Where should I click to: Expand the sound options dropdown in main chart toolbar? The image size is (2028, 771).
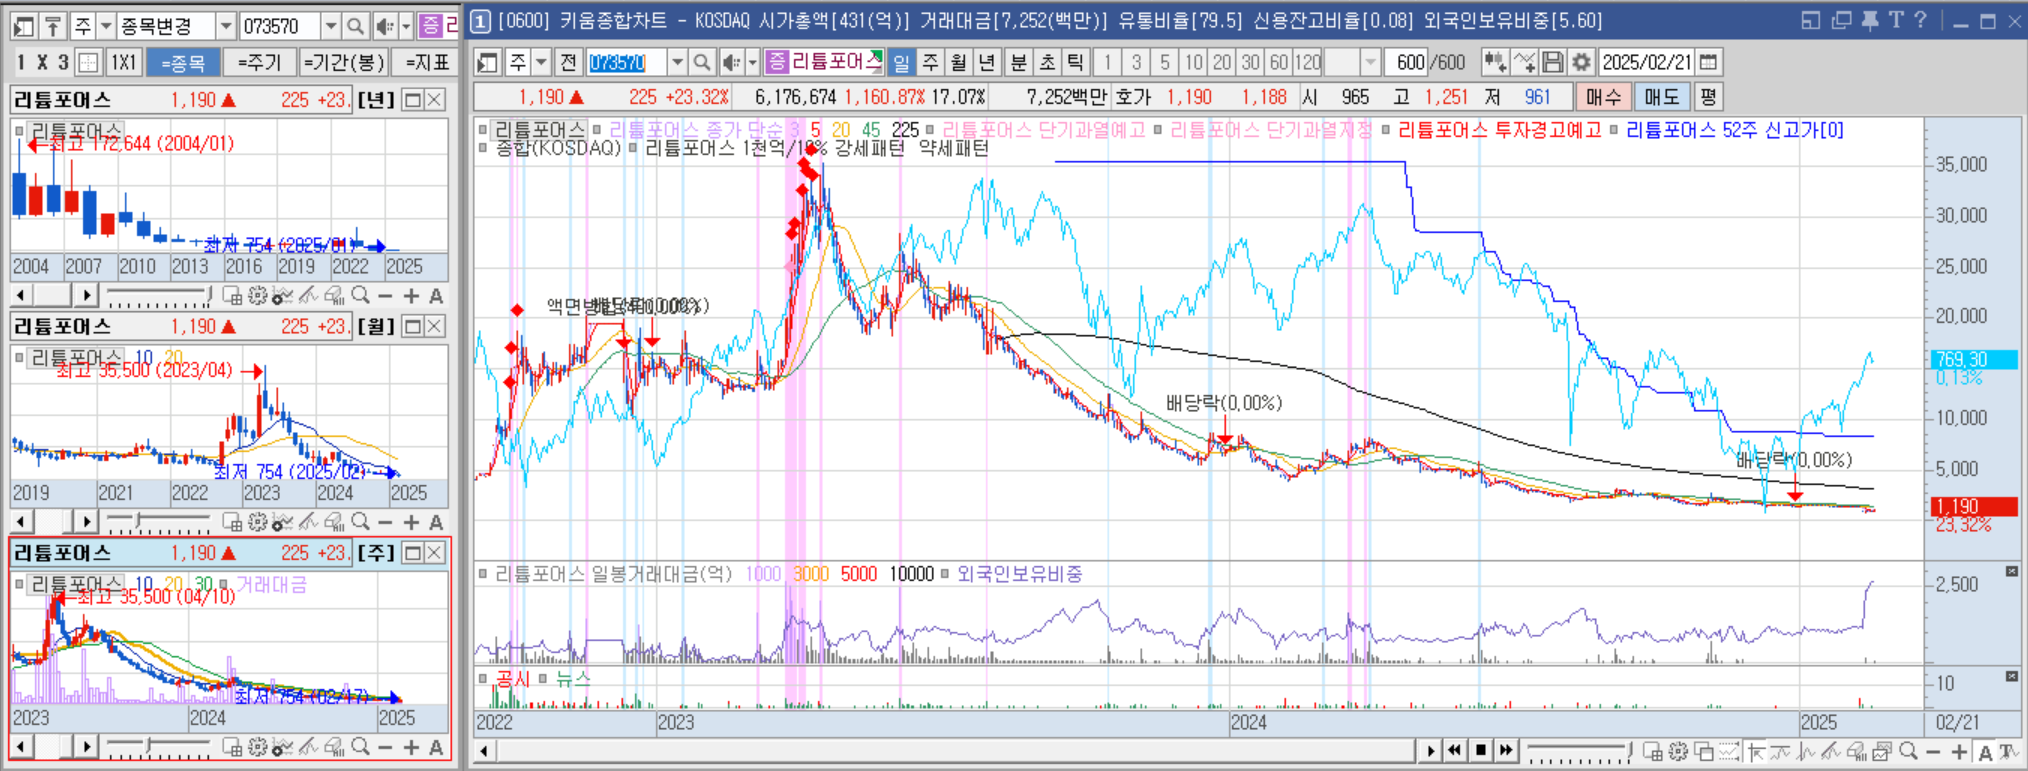[752, 62]
